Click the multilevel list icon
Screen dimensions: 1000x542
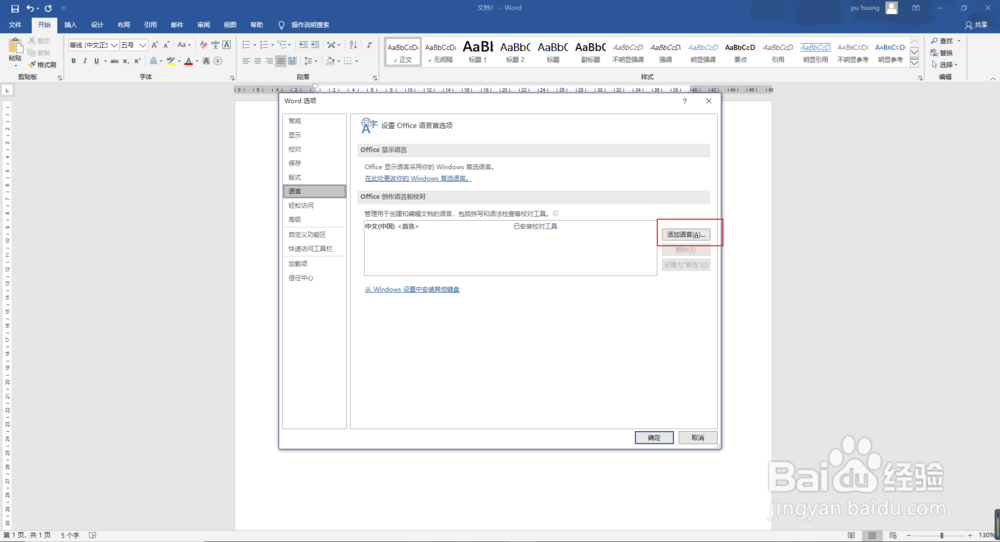pos(282,45)
